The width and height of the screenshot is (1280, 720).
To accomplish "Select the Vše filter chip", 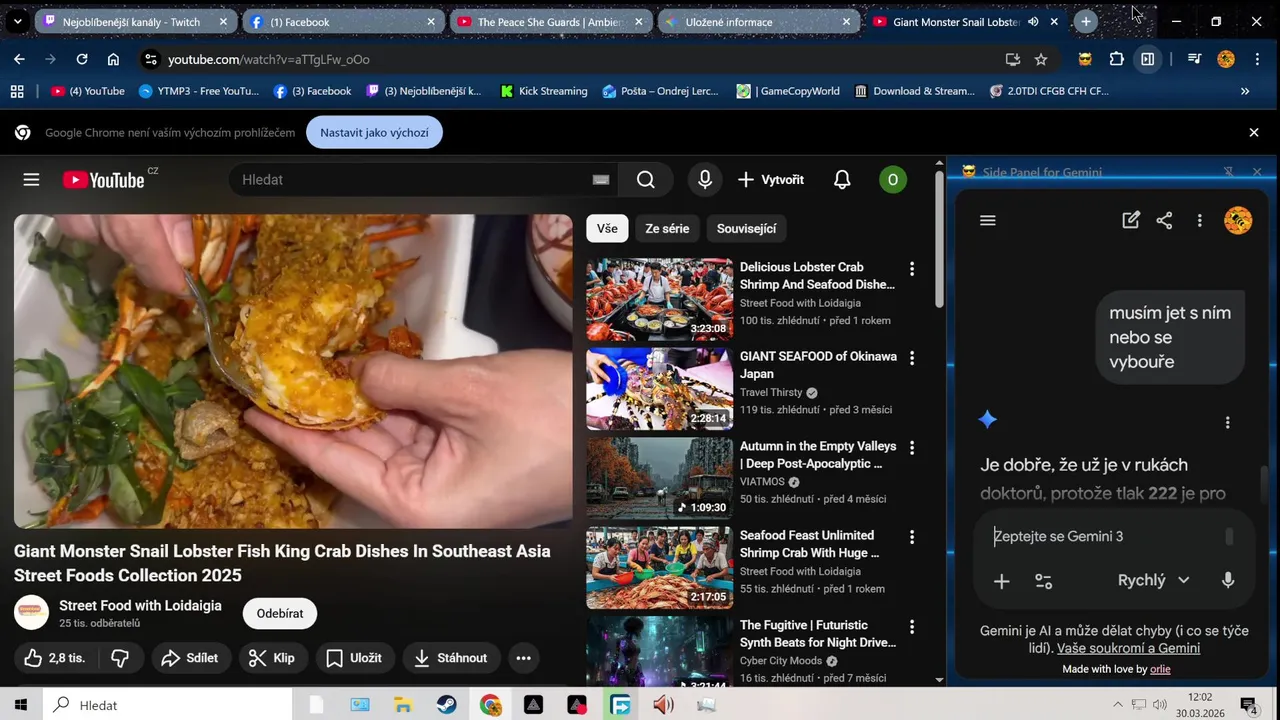I will pyautogui.click(x=607, y=228).
